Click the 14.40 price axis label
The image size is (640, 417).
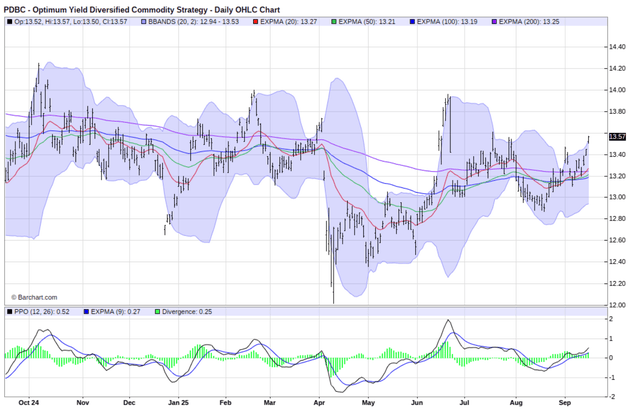(x=617, y=47)
